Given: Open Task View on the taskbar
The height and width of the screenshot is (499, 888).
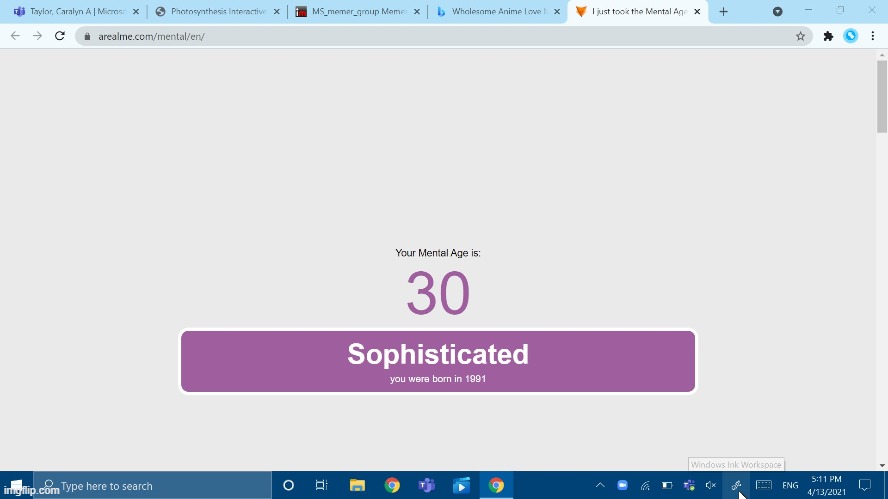Looking at the screenshot, I should point(321,486).
